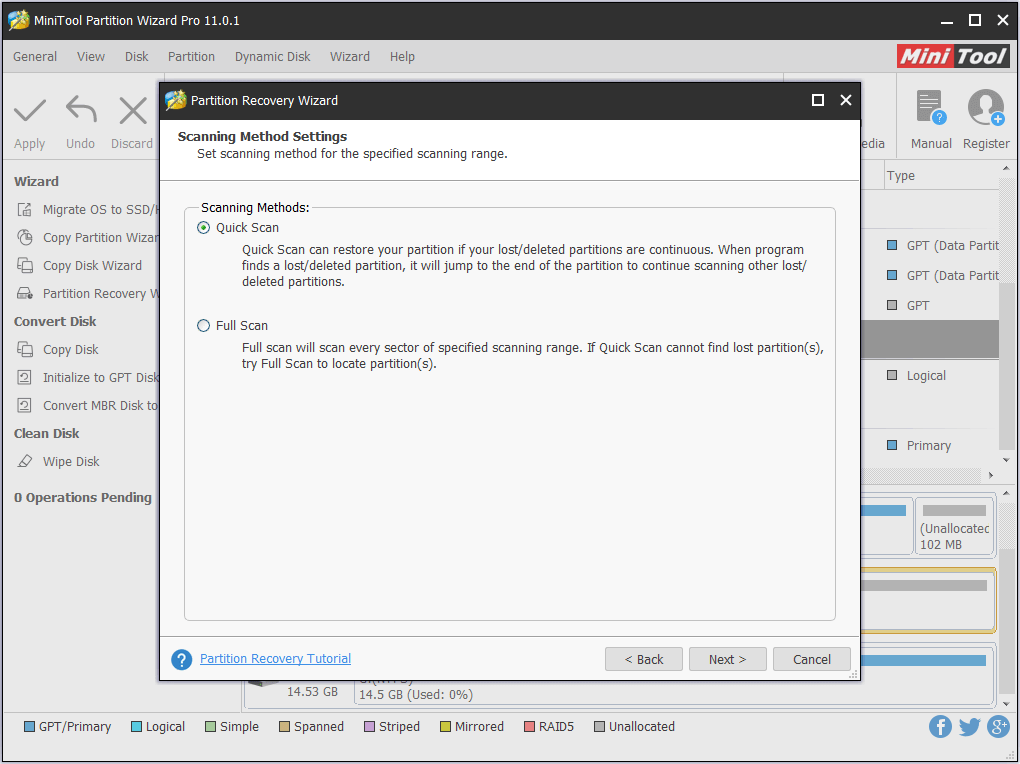Proceed with the Next > button

point(727,659)
